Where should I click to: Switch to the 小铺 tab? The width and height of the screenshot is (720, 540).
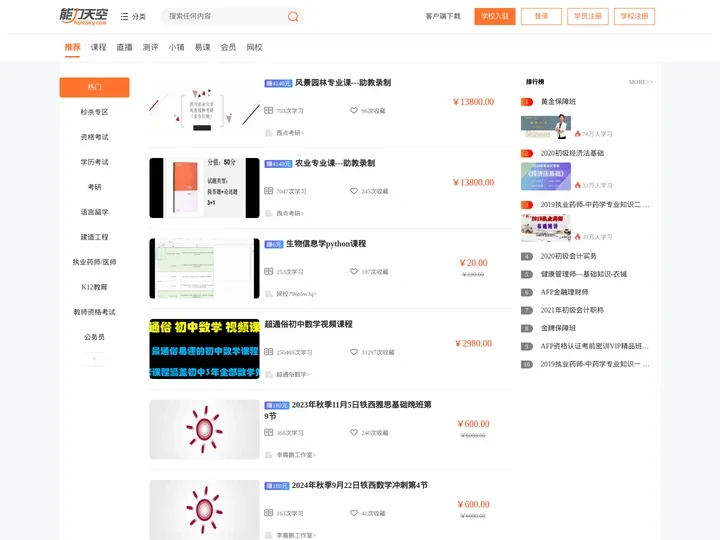click(x=176, y=47)
